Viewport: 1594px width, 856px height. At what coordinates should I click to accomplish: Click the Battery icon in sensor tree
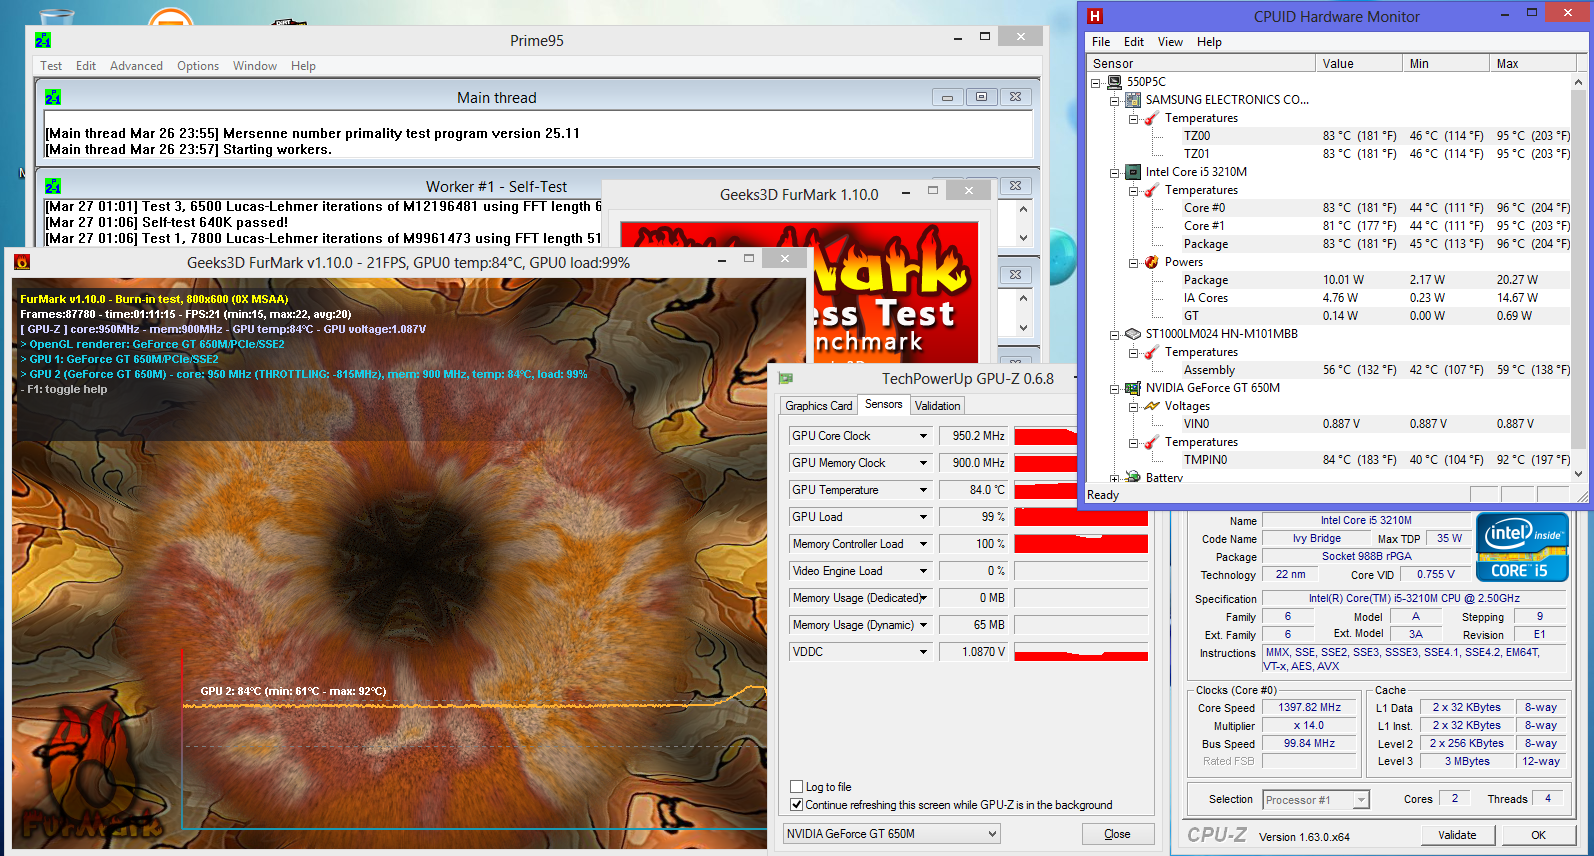1133,477
